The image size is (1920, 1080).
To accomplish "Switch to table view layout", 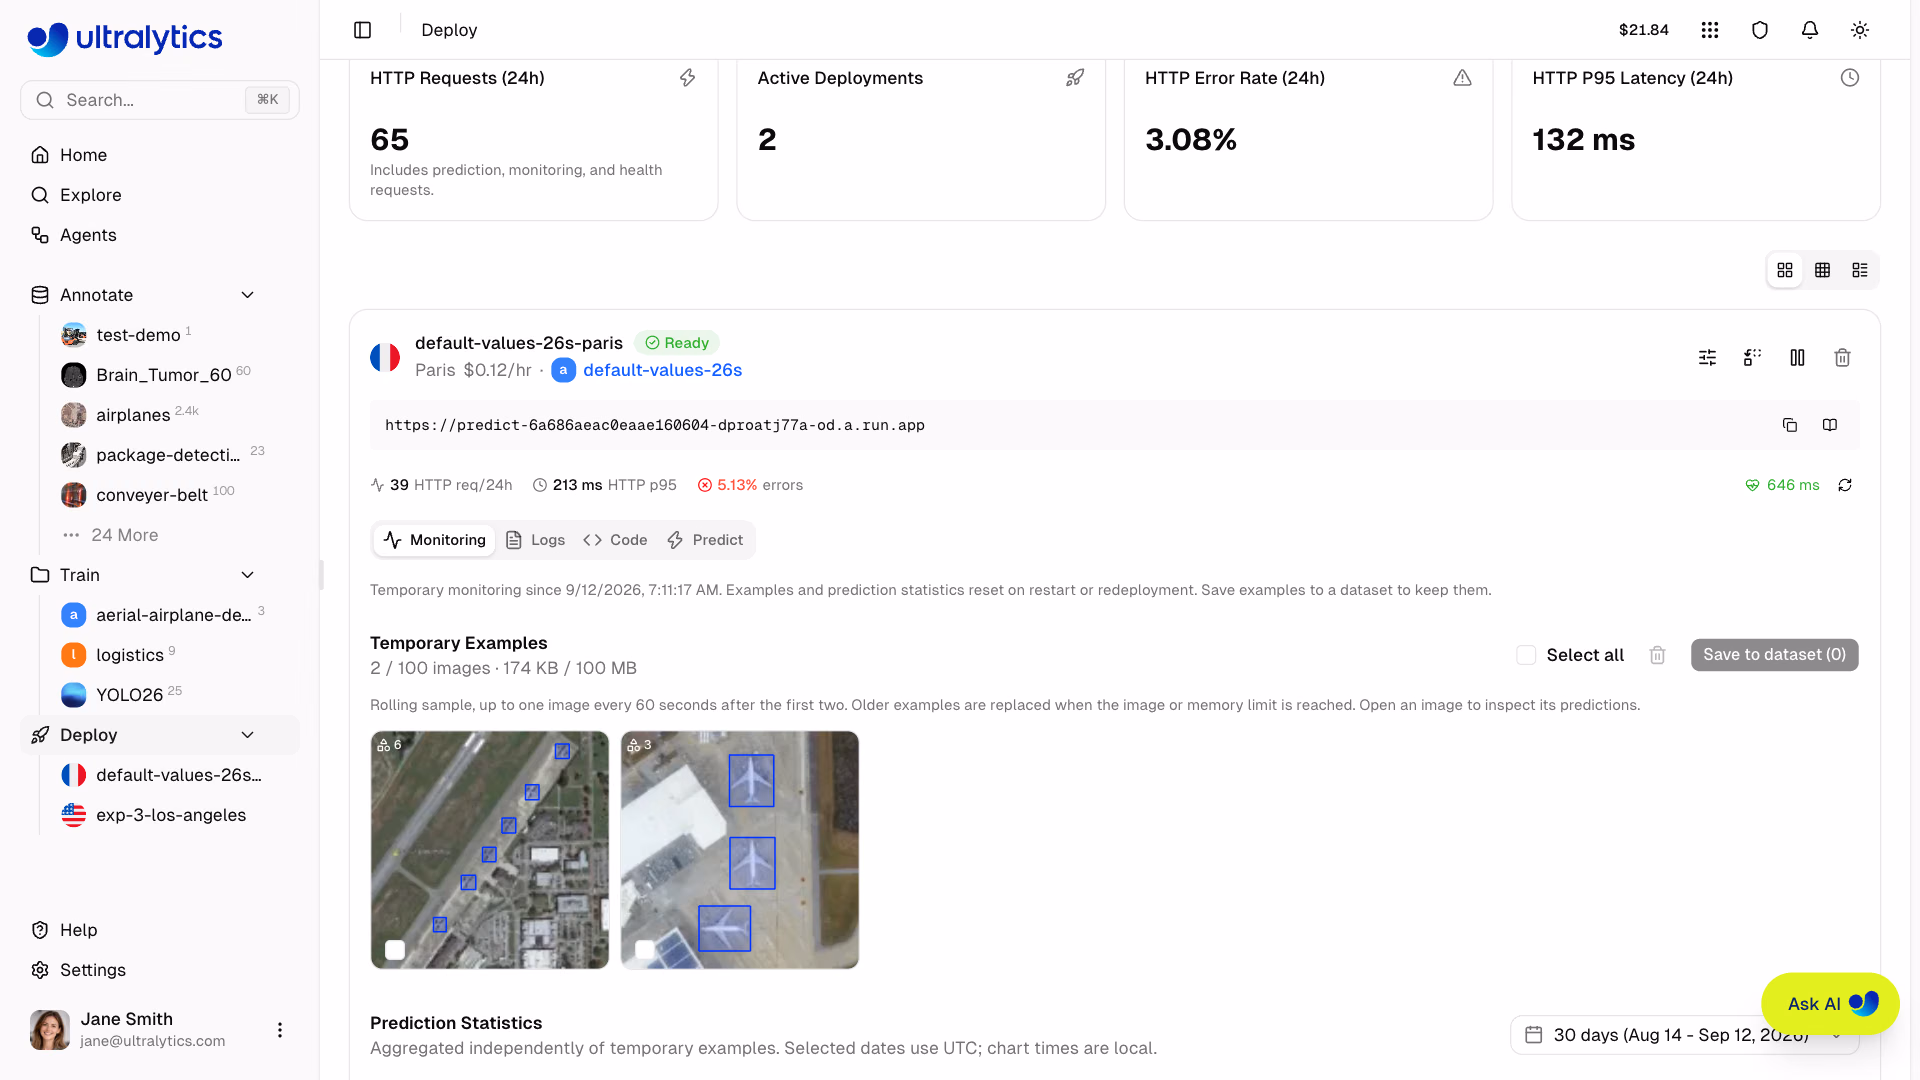I will pos(1822,270).
